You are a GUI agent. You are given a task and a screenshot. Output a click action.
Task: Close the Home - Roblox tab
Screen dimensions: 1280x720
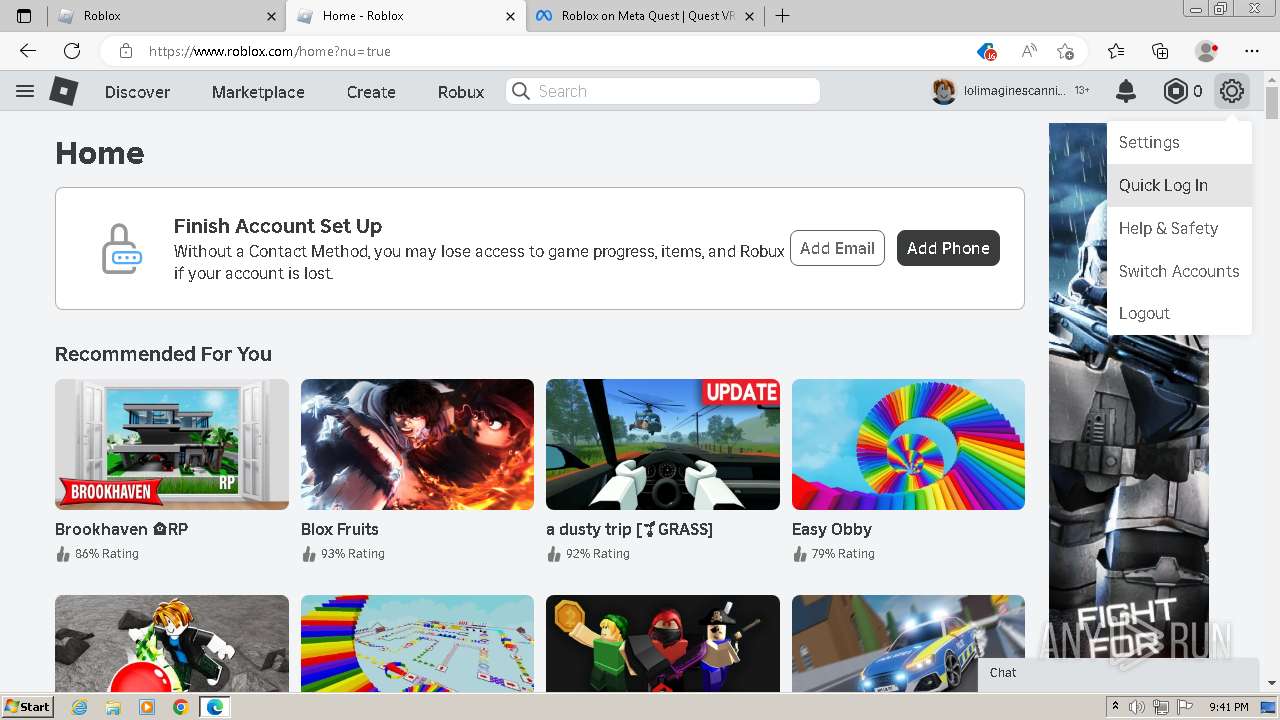(510, 16)
